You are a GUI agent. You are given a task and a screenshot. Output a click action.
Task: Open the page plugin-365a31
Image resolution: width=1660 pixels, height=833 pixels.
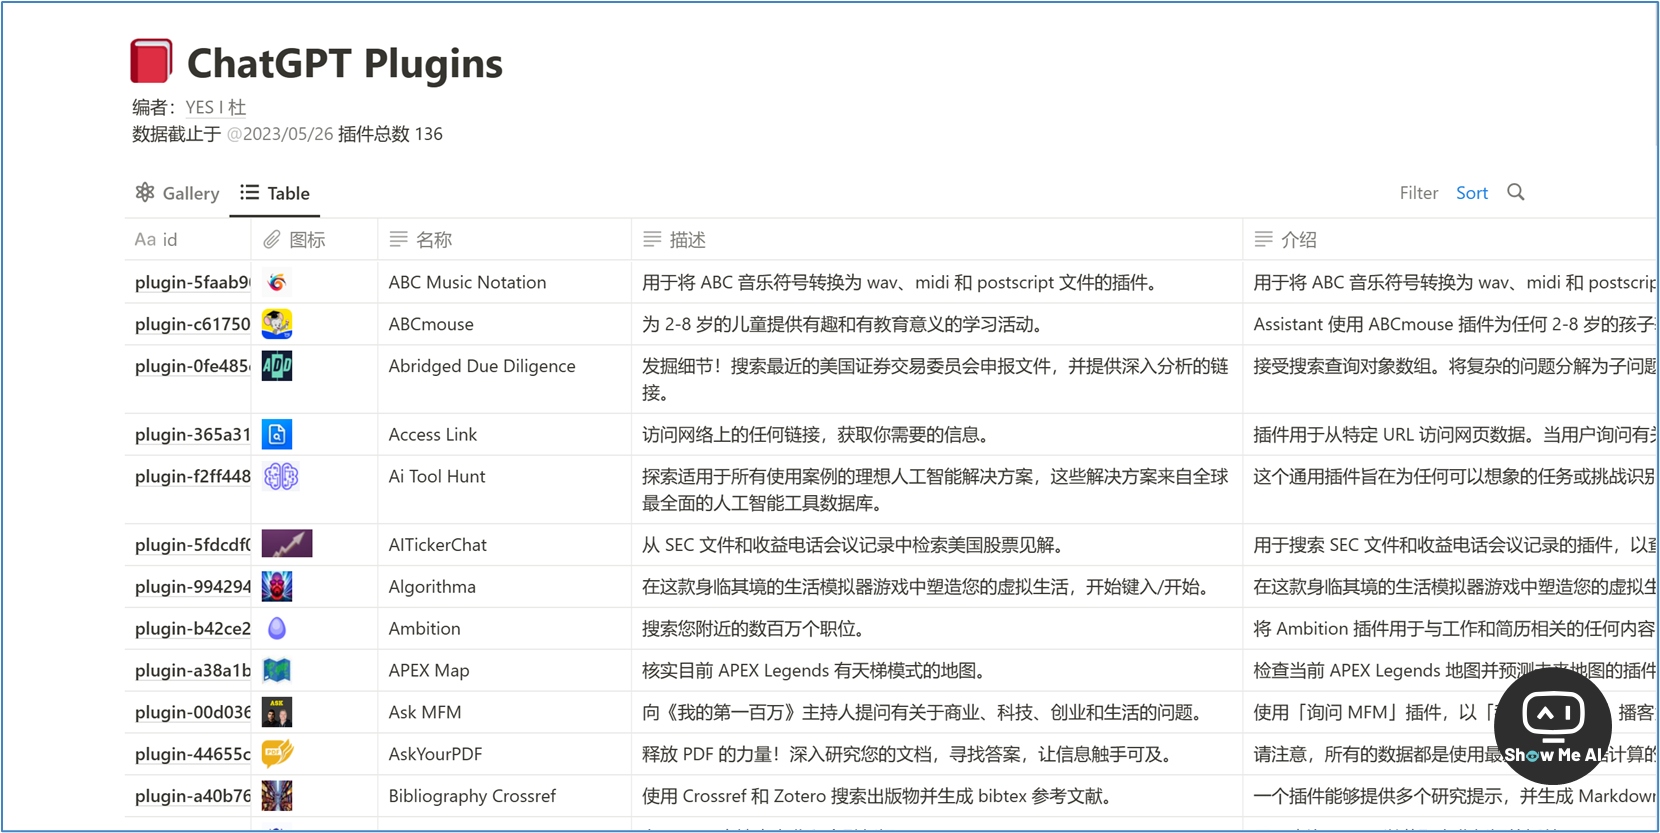coord(192,434)
